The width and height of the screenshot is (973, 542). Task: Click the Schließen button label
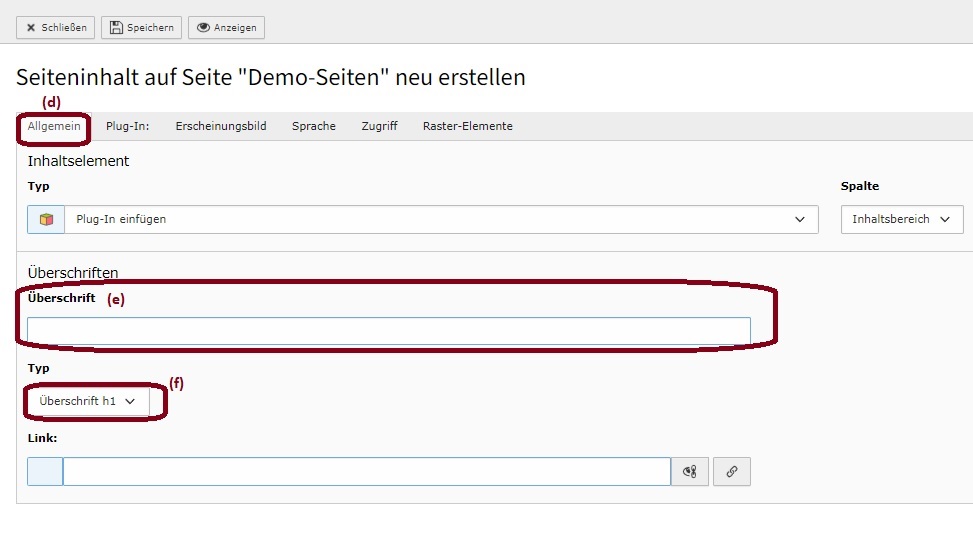64,27
